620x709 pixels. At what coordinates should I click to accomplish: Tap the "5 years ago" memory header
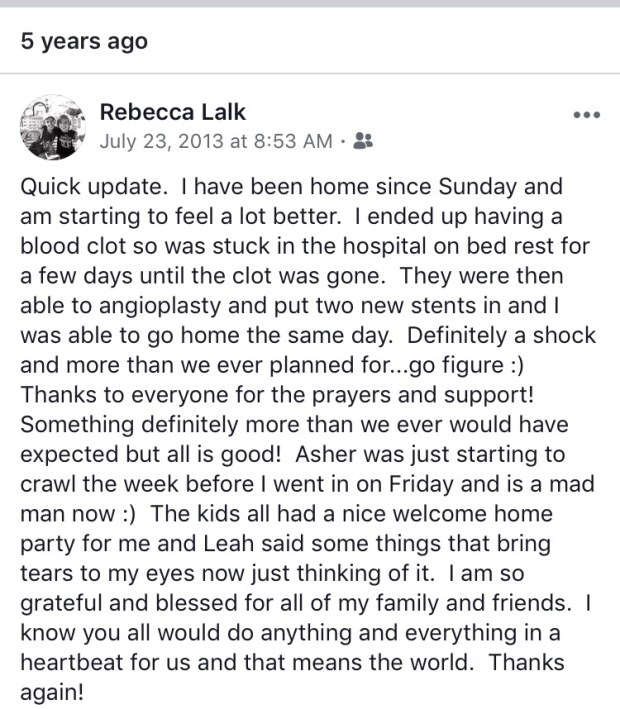[x=84, y=41]
